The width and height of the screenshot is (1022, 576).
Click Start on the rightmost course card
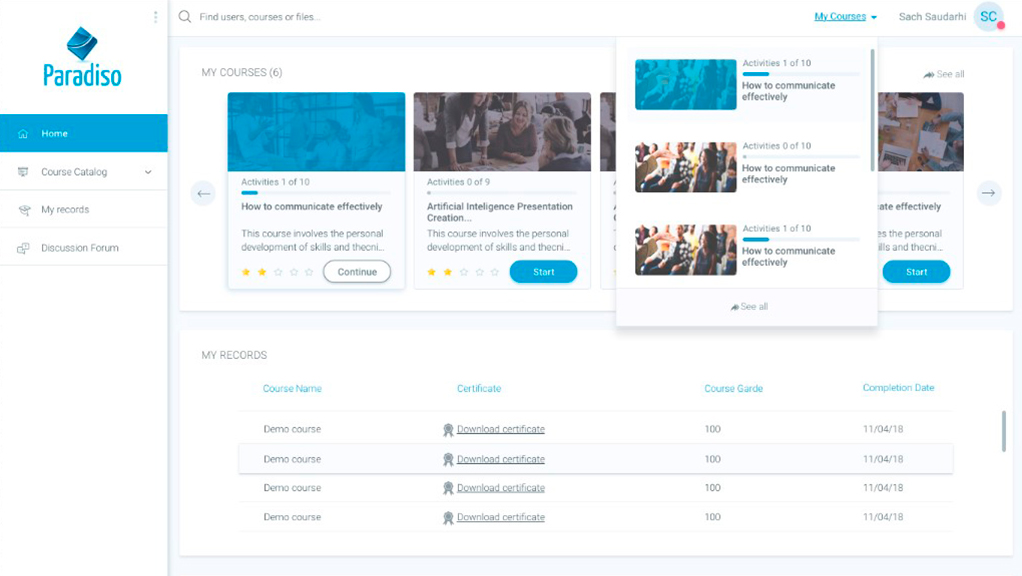[916, 272]
